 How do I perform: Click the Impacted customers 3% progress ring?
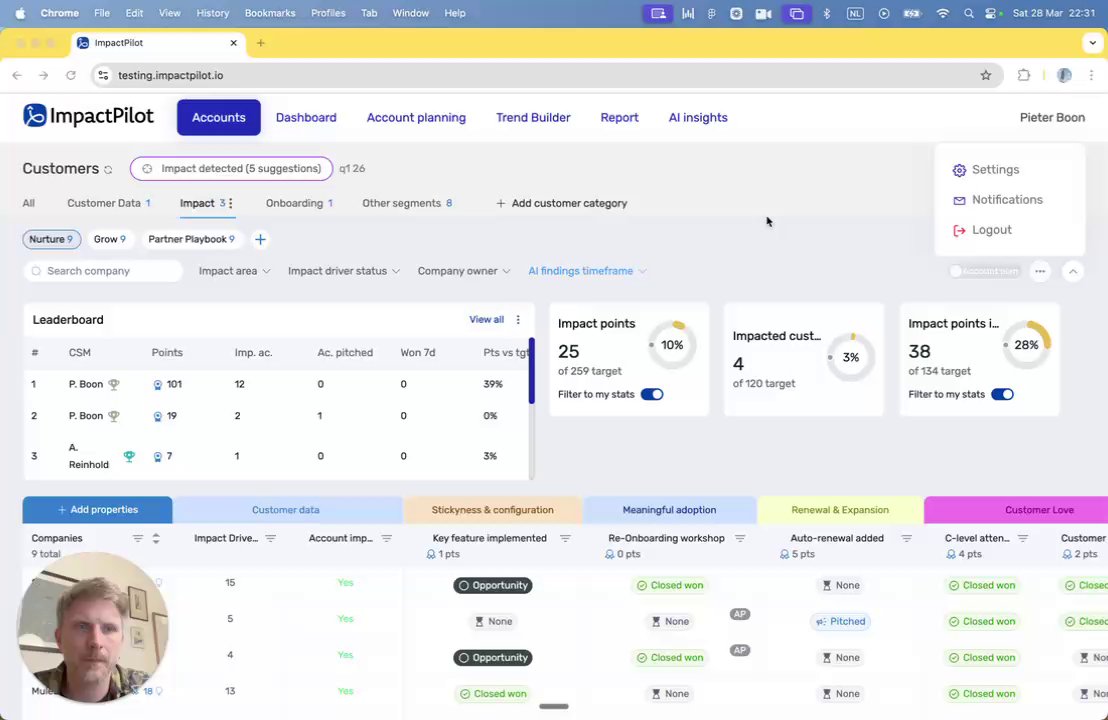tap(850, 358)
